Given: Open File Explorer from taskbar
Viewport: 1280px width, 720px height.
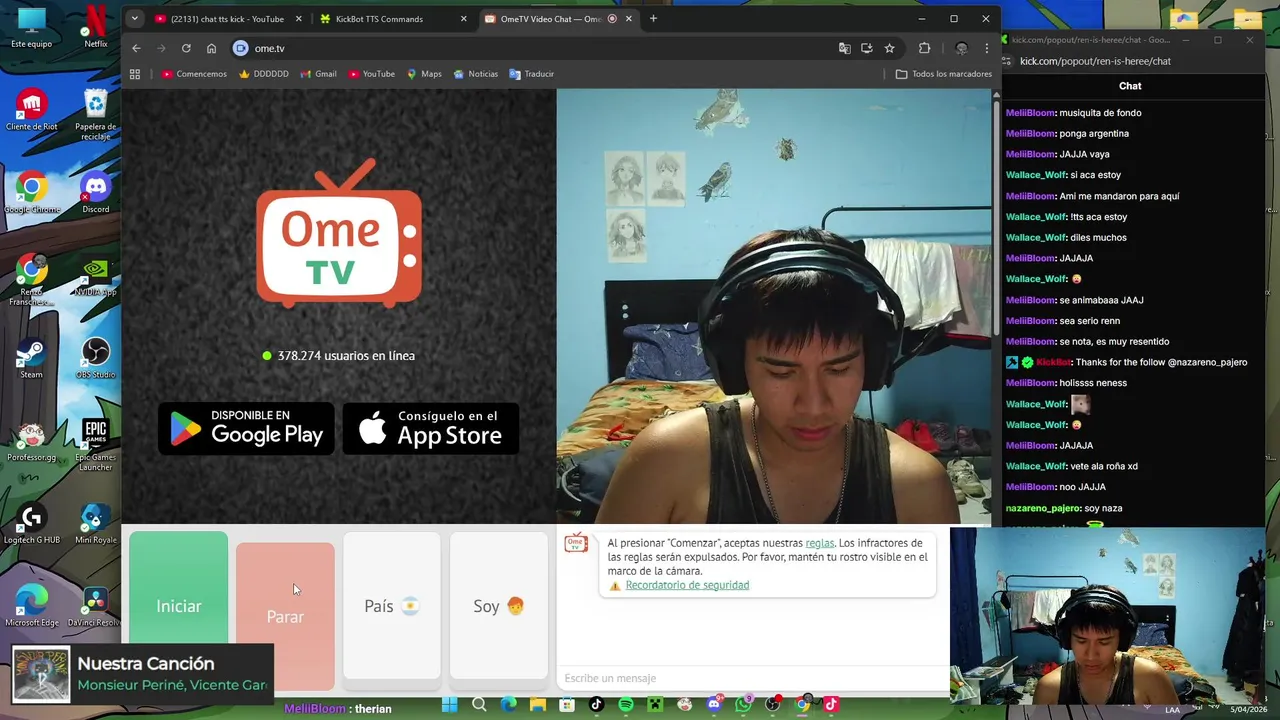Looking at the screenshot, I should pos(538,704).
